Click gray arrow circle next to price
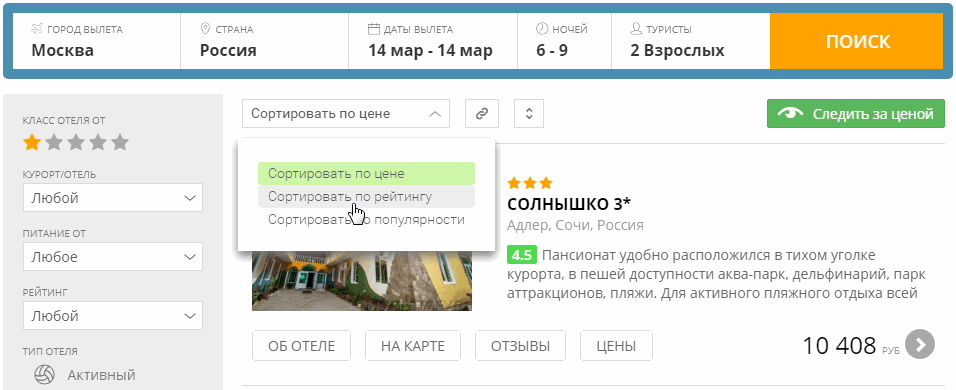Screen dimensions: 956x390 920,345
